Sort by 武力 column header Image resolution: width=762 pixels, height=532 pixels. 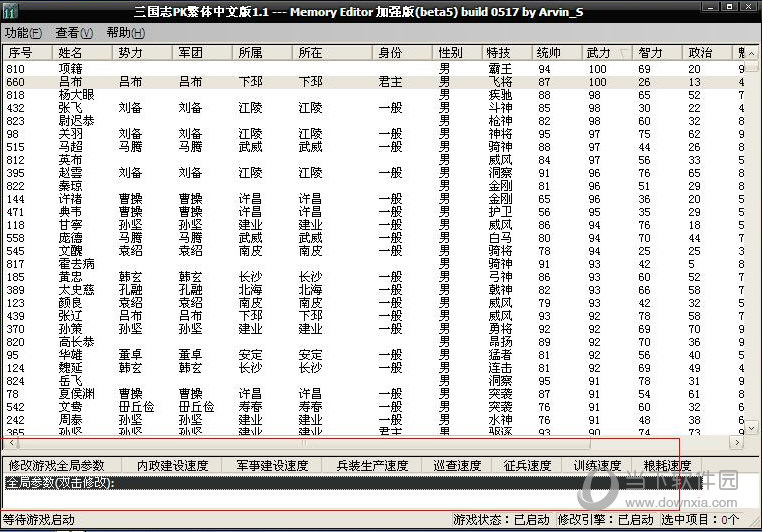pyautogui.click(x=607, y=52)
